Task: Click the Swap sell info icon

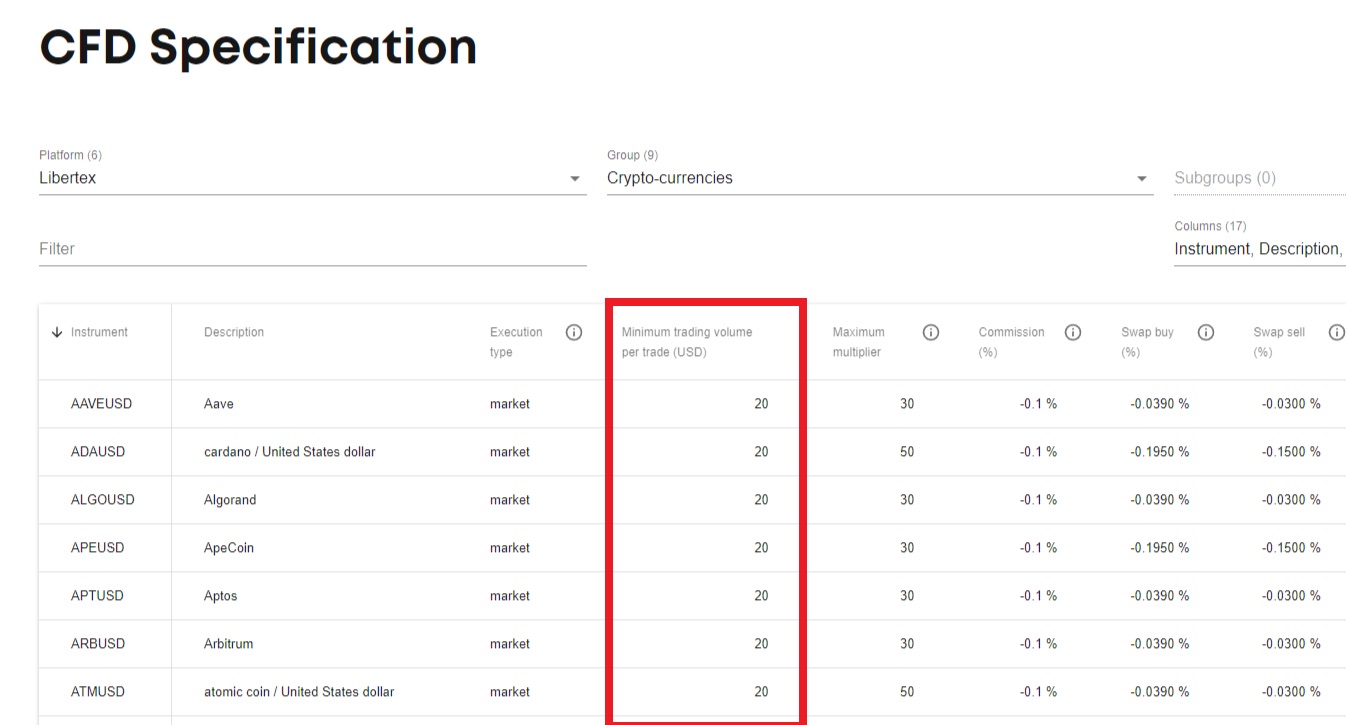Action: 1337,332
